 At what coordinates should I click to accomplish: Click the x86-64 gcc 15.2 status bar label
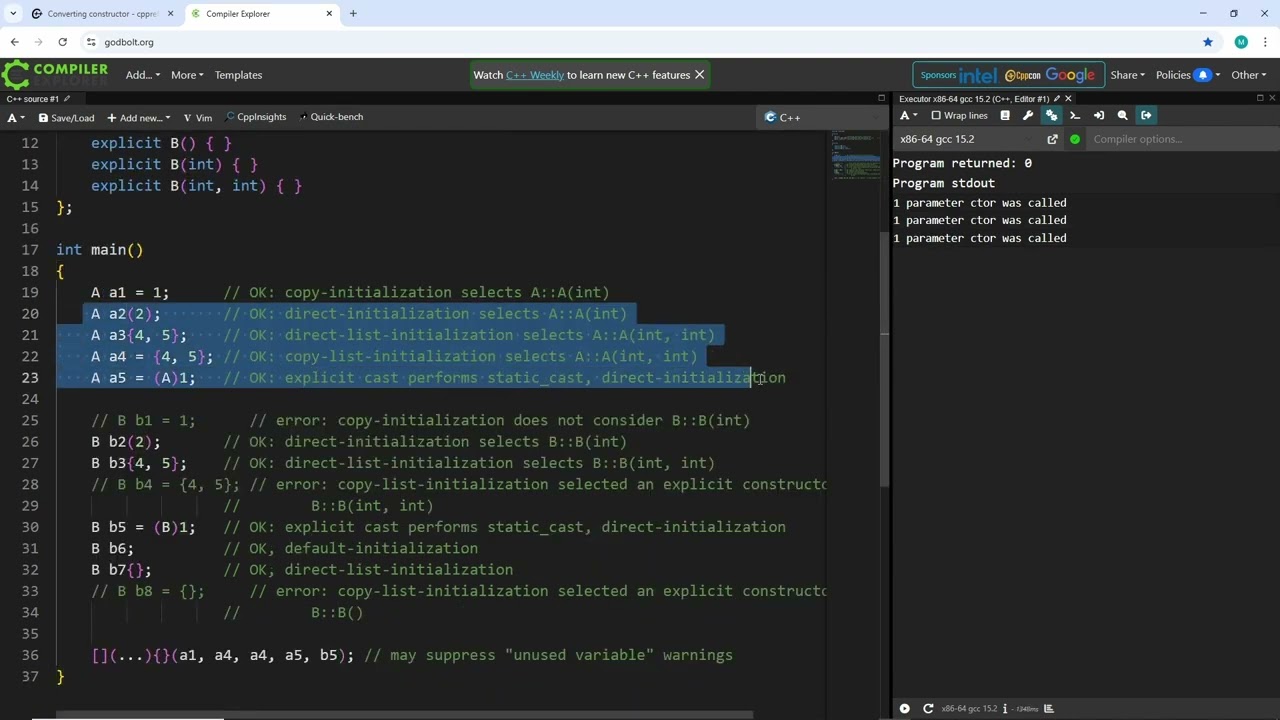tap(969, 709)
